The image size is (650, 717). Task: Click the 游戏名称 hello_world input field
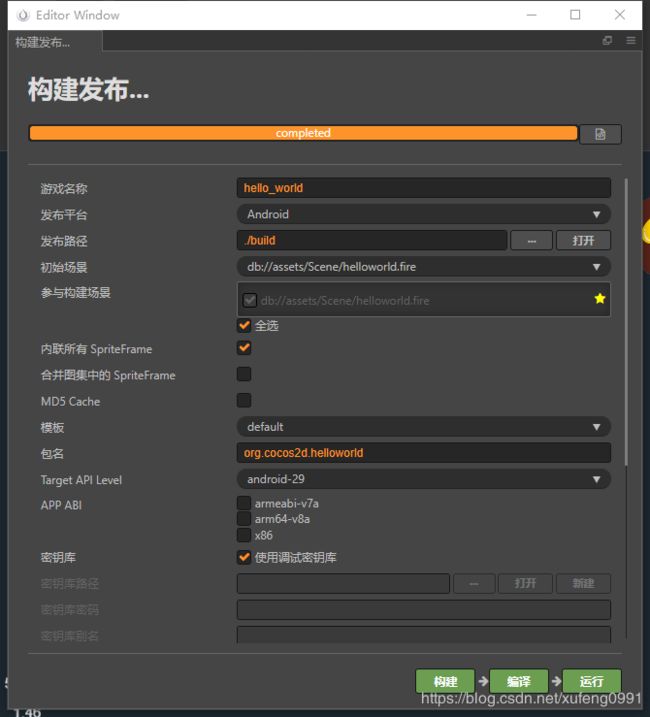[x=424, y=188]
